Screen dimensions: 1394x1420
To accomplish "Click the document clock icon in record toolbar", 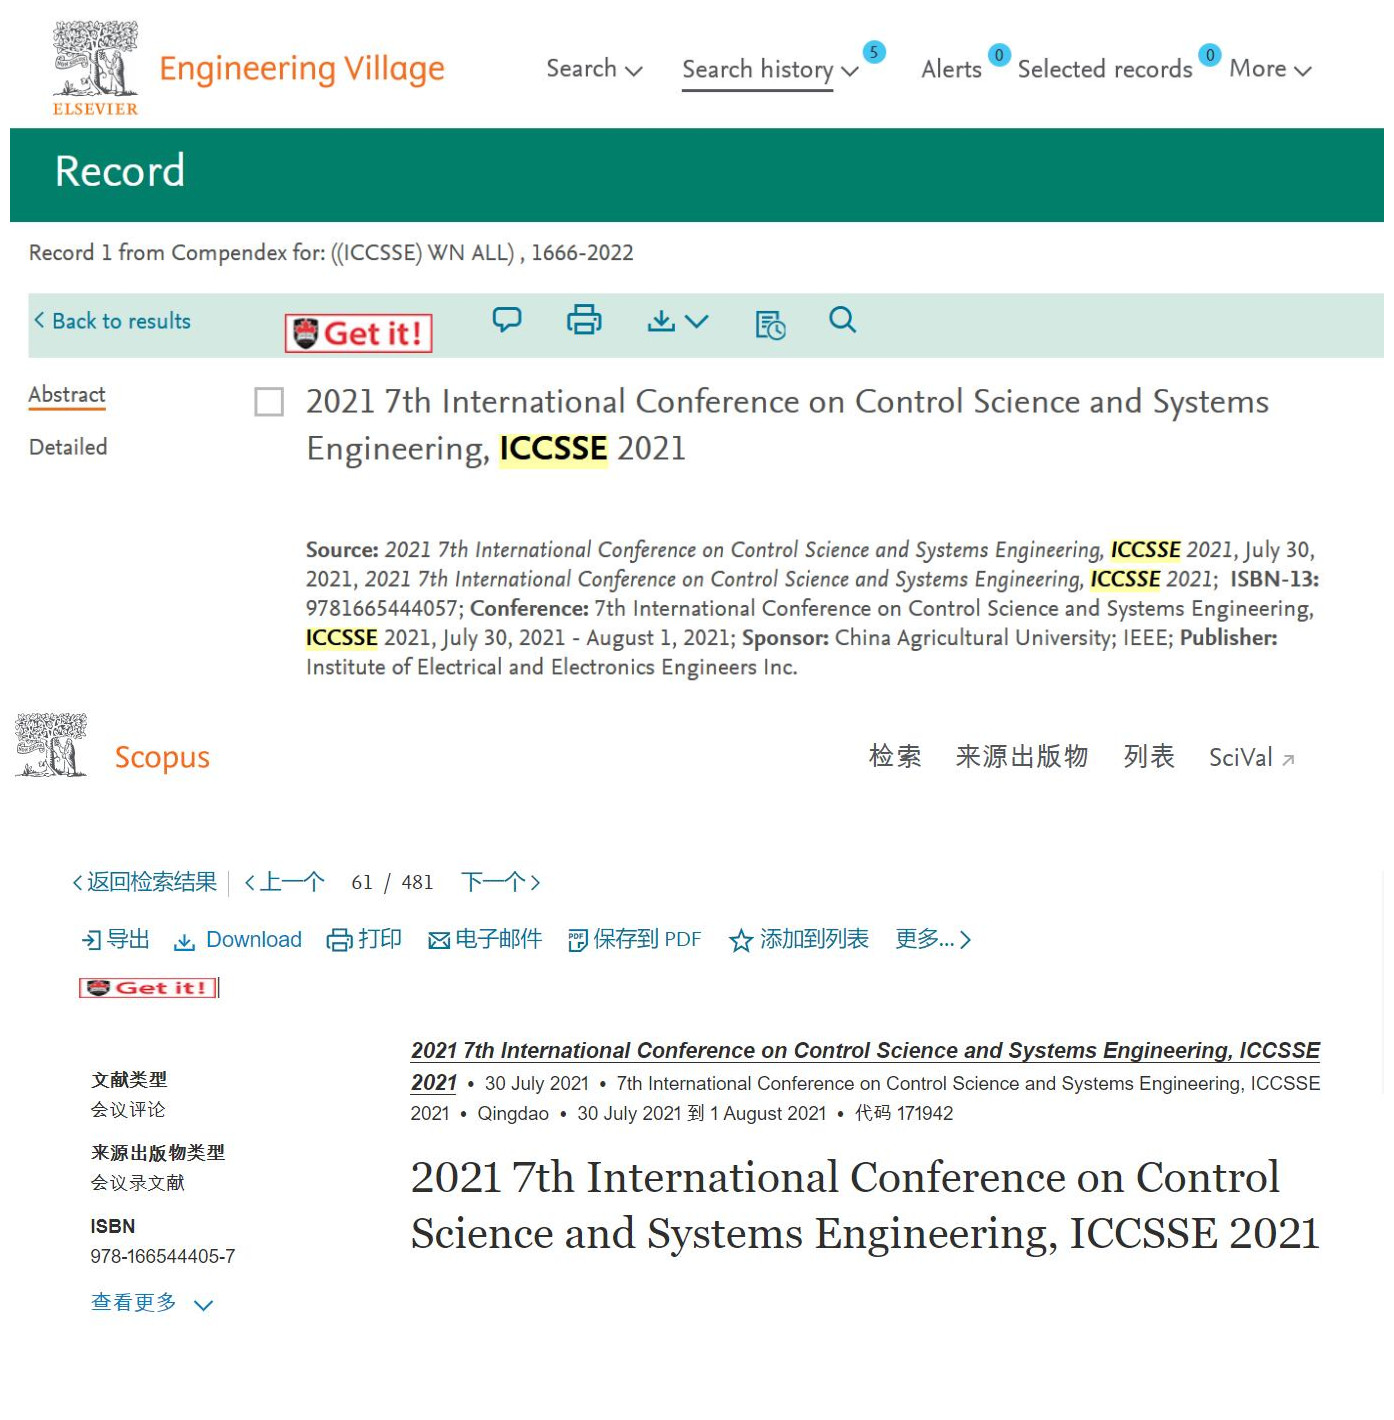I will [x=770, y=325].
